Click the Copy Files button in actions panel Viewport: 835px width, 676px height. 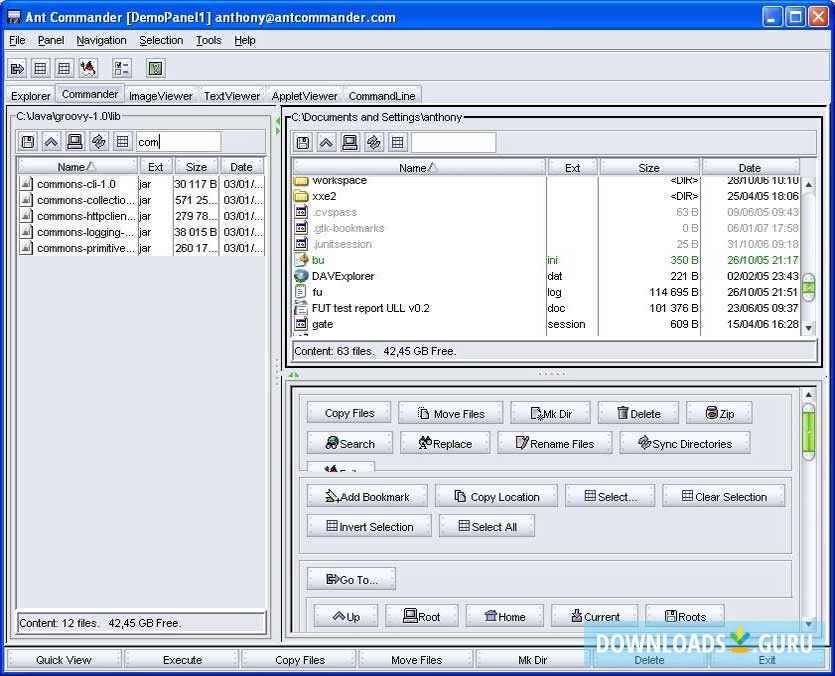[349, 413]
